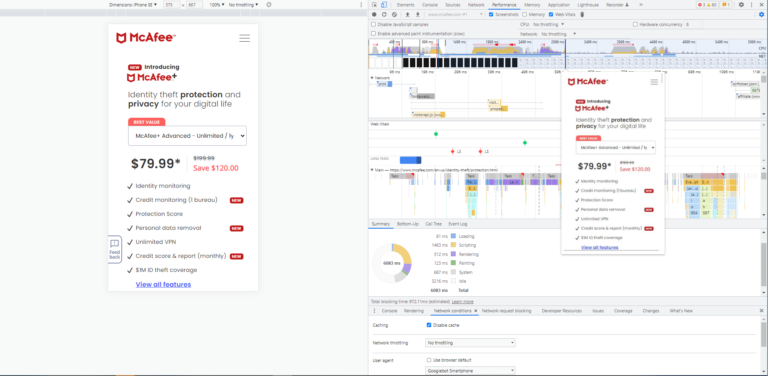Click the errors and warnings counter
Screen dimensions: 768x376
pyautogui.click(x=707, y=4)
